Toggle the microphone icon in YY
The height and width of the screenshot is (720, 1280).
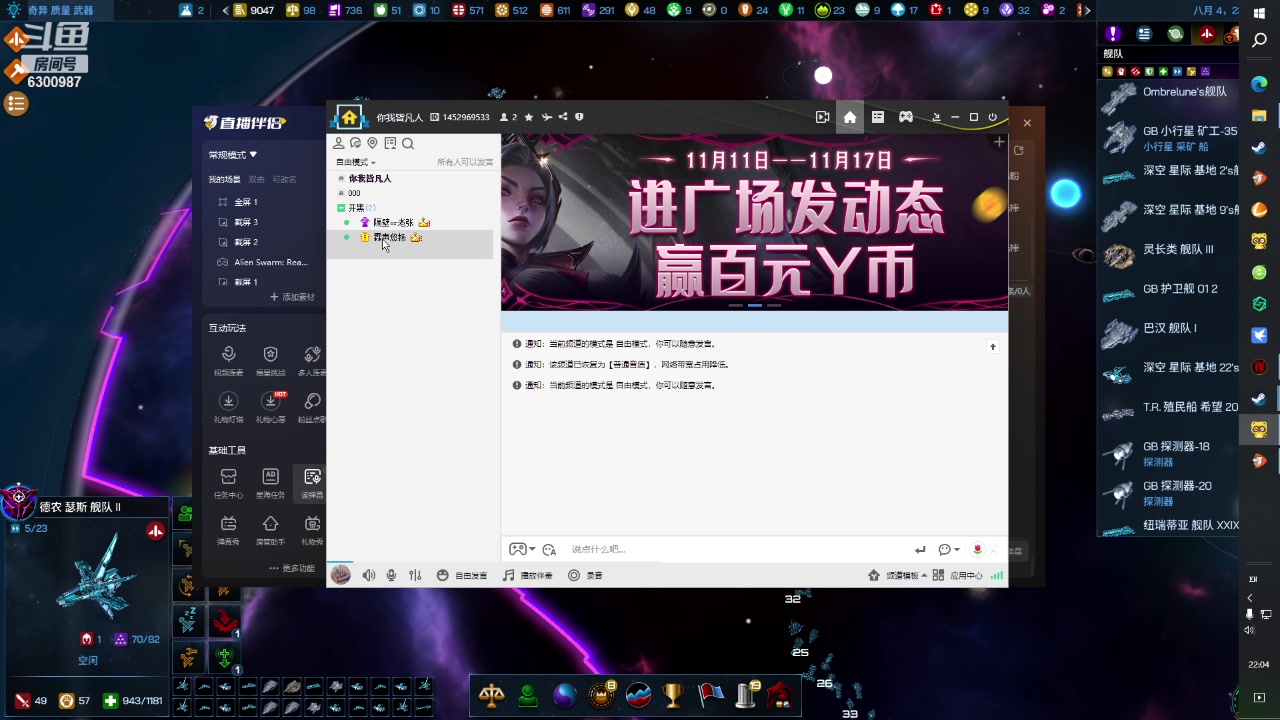391,575
